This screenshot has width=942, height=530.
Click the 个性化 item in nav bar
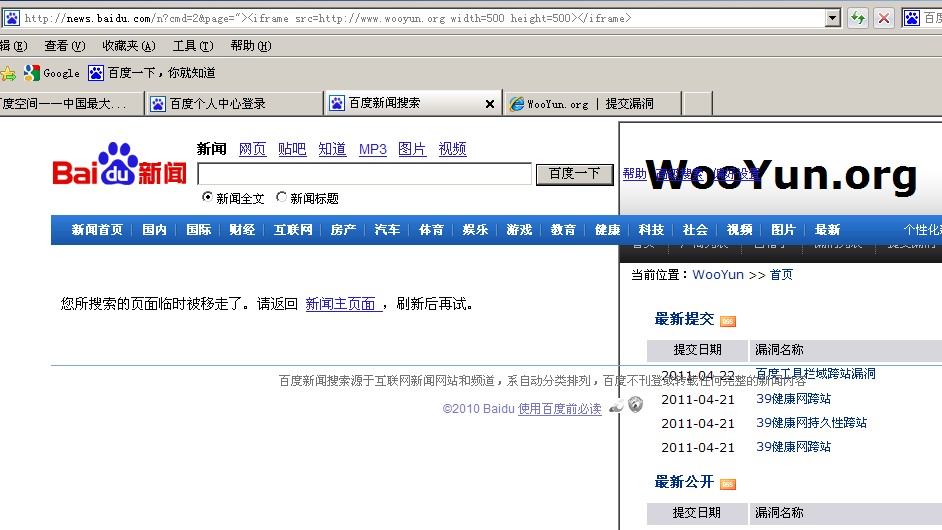click(923, 230)
